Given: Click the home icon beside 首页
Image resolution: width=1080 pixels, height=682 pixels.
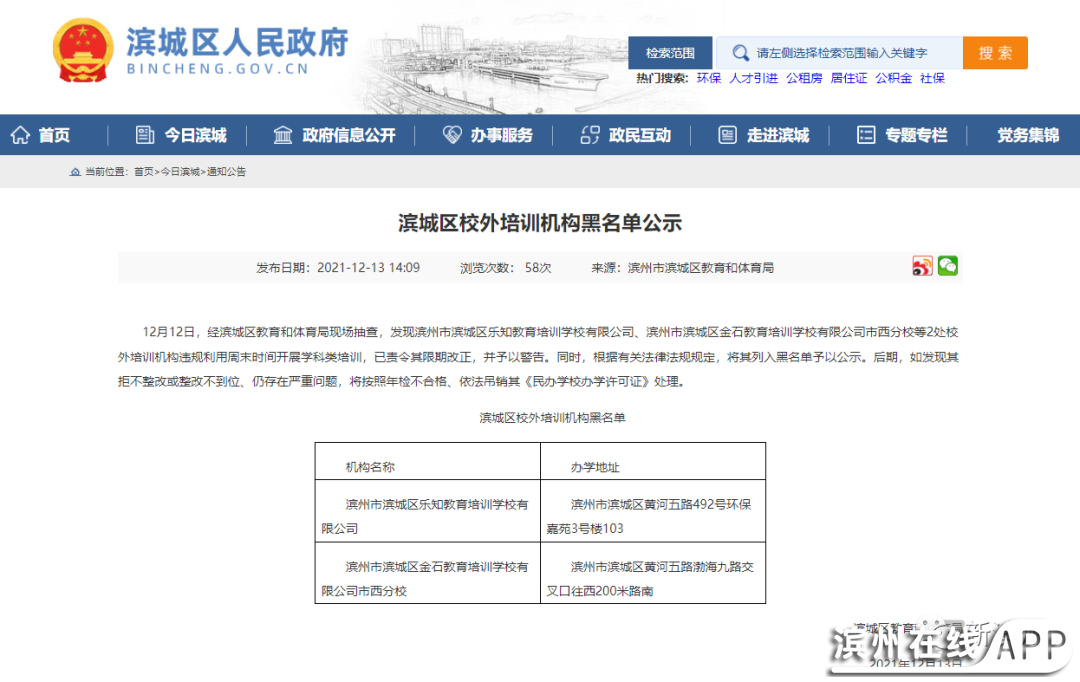Looking at the screenshot, I should 20,135.
